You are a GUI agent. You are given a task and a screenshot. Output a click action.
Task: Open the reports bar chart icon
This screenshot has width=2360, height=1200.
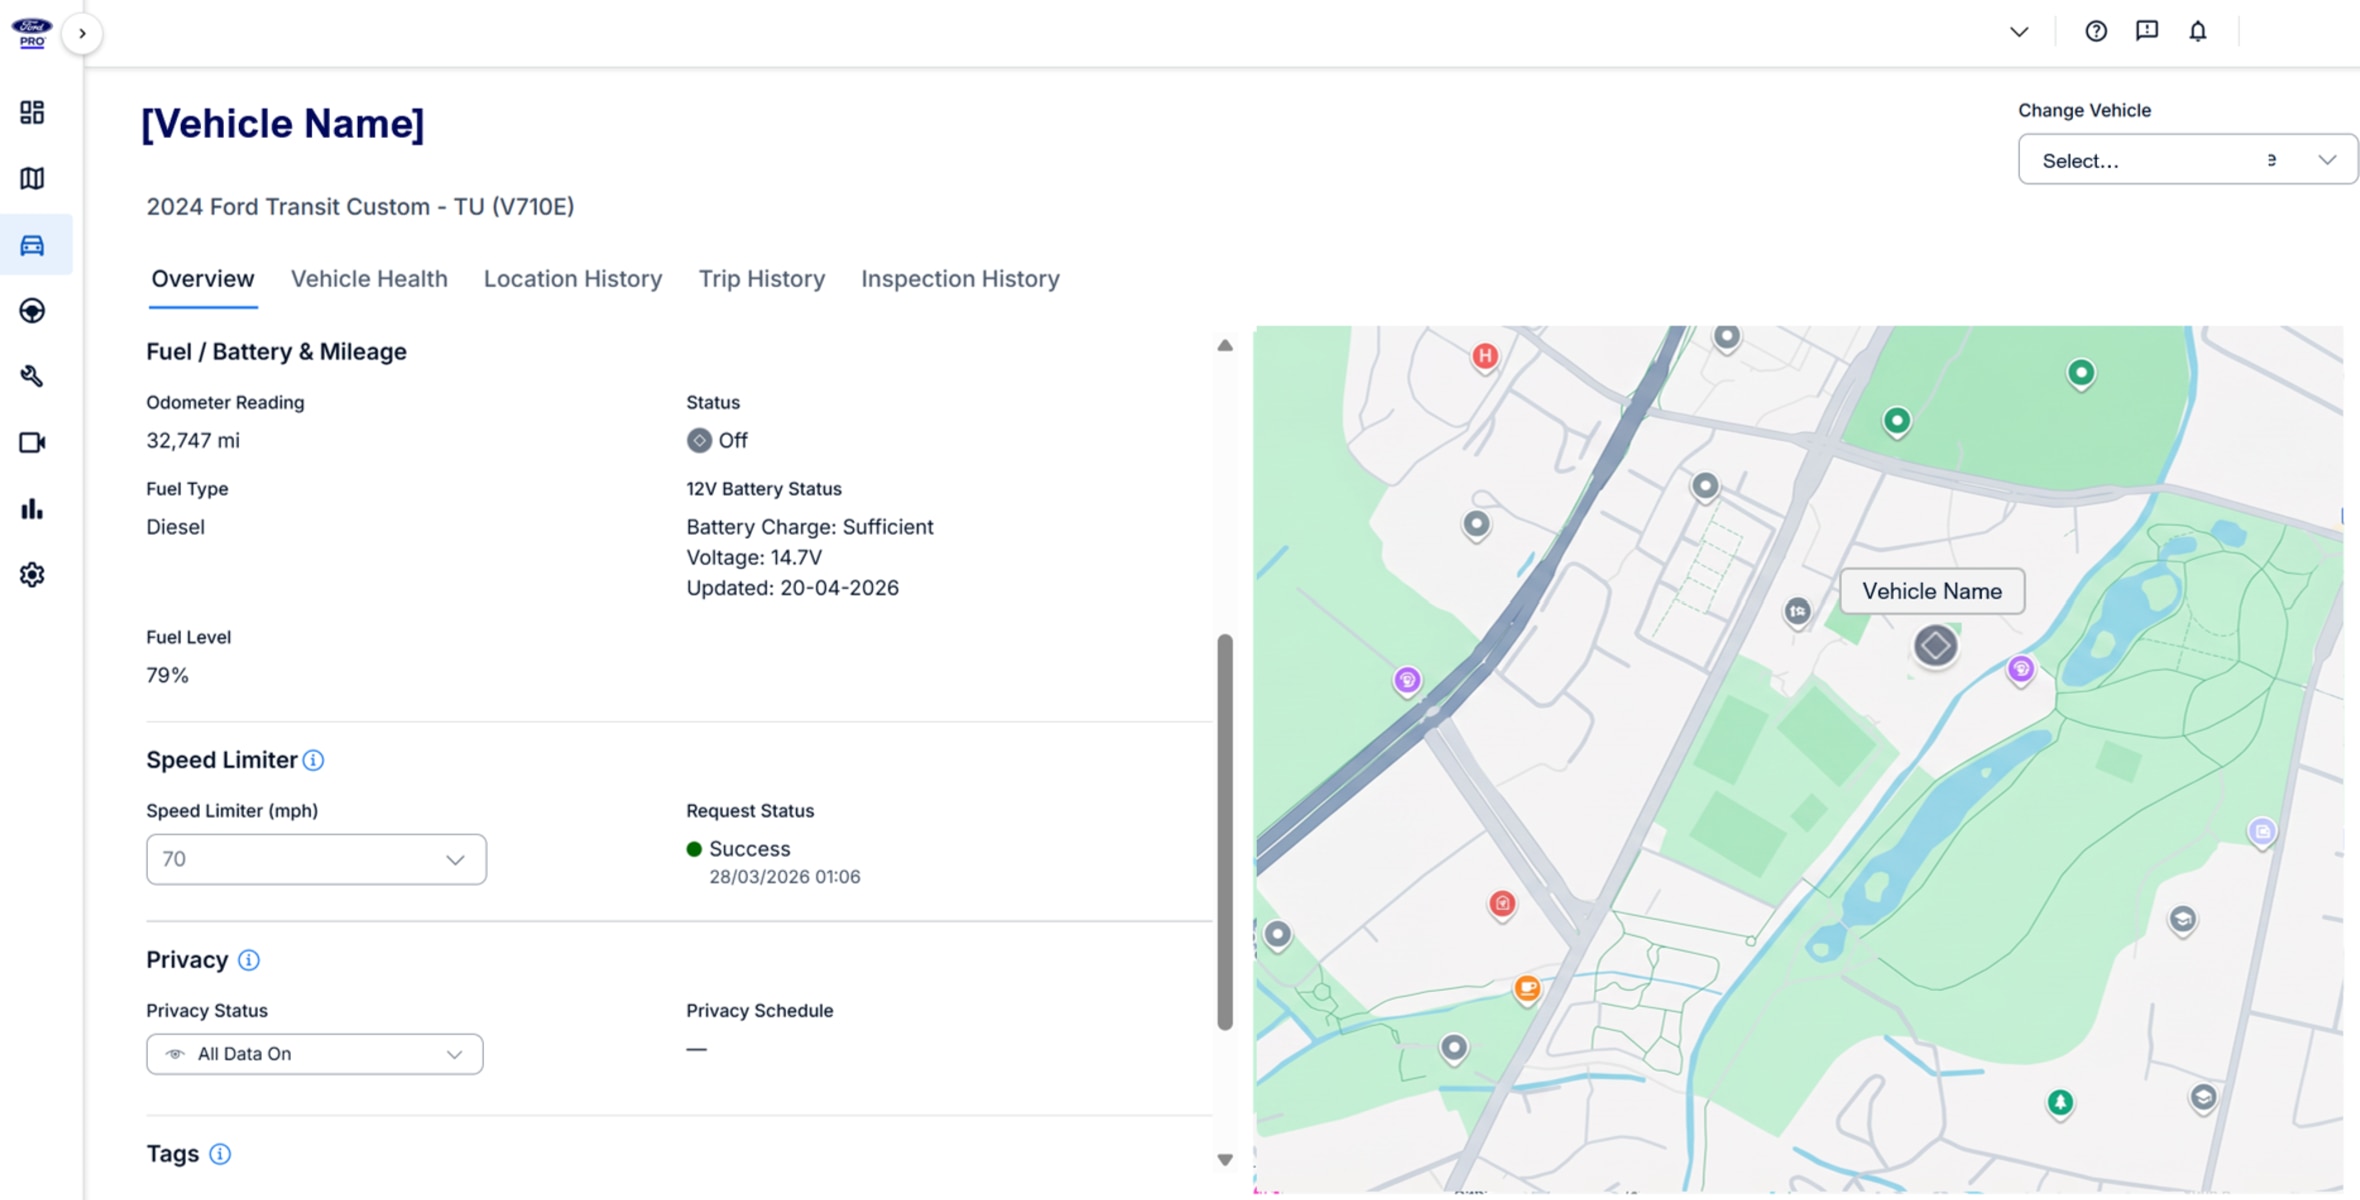(32, 509)
